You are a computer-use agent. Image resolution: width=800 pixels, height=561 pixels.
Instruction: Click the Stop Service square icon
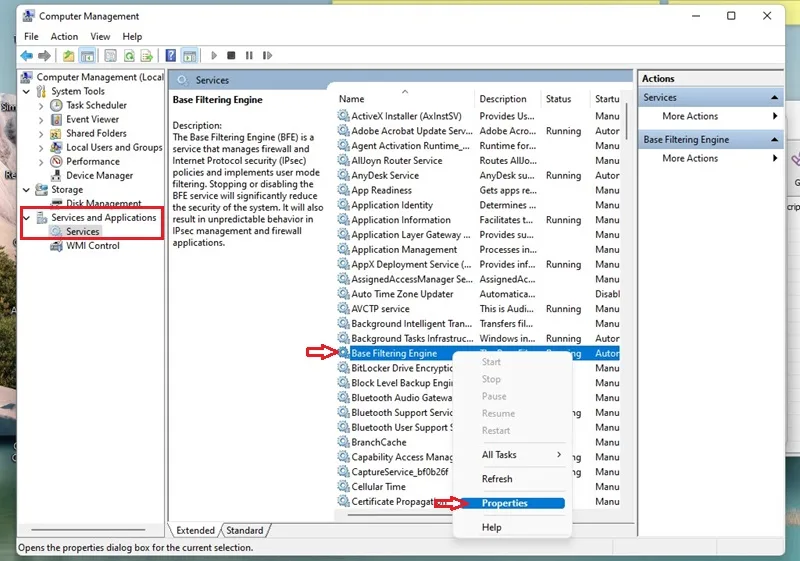tap(231, 56)
